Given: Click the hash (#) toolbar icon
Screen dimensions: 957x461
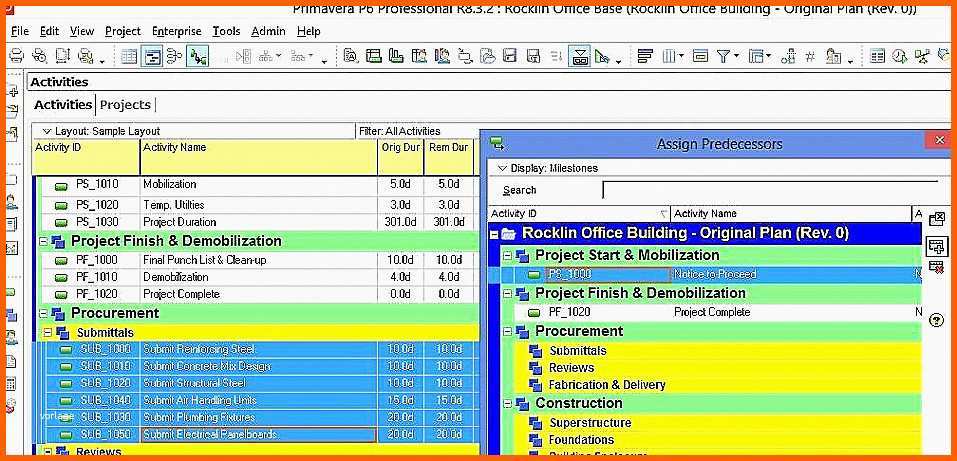Looking at the screenshot, I should [810, 56].
